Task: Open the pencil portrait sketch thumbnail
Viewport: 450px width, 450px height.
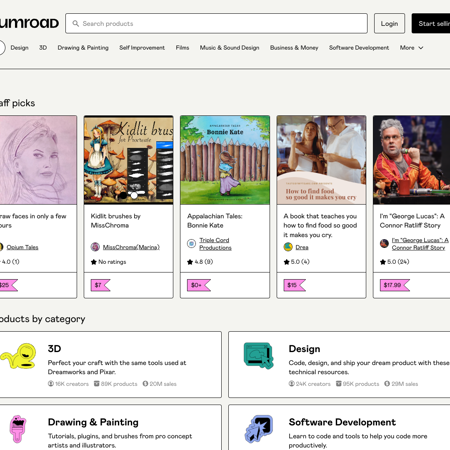Action: 38,160
